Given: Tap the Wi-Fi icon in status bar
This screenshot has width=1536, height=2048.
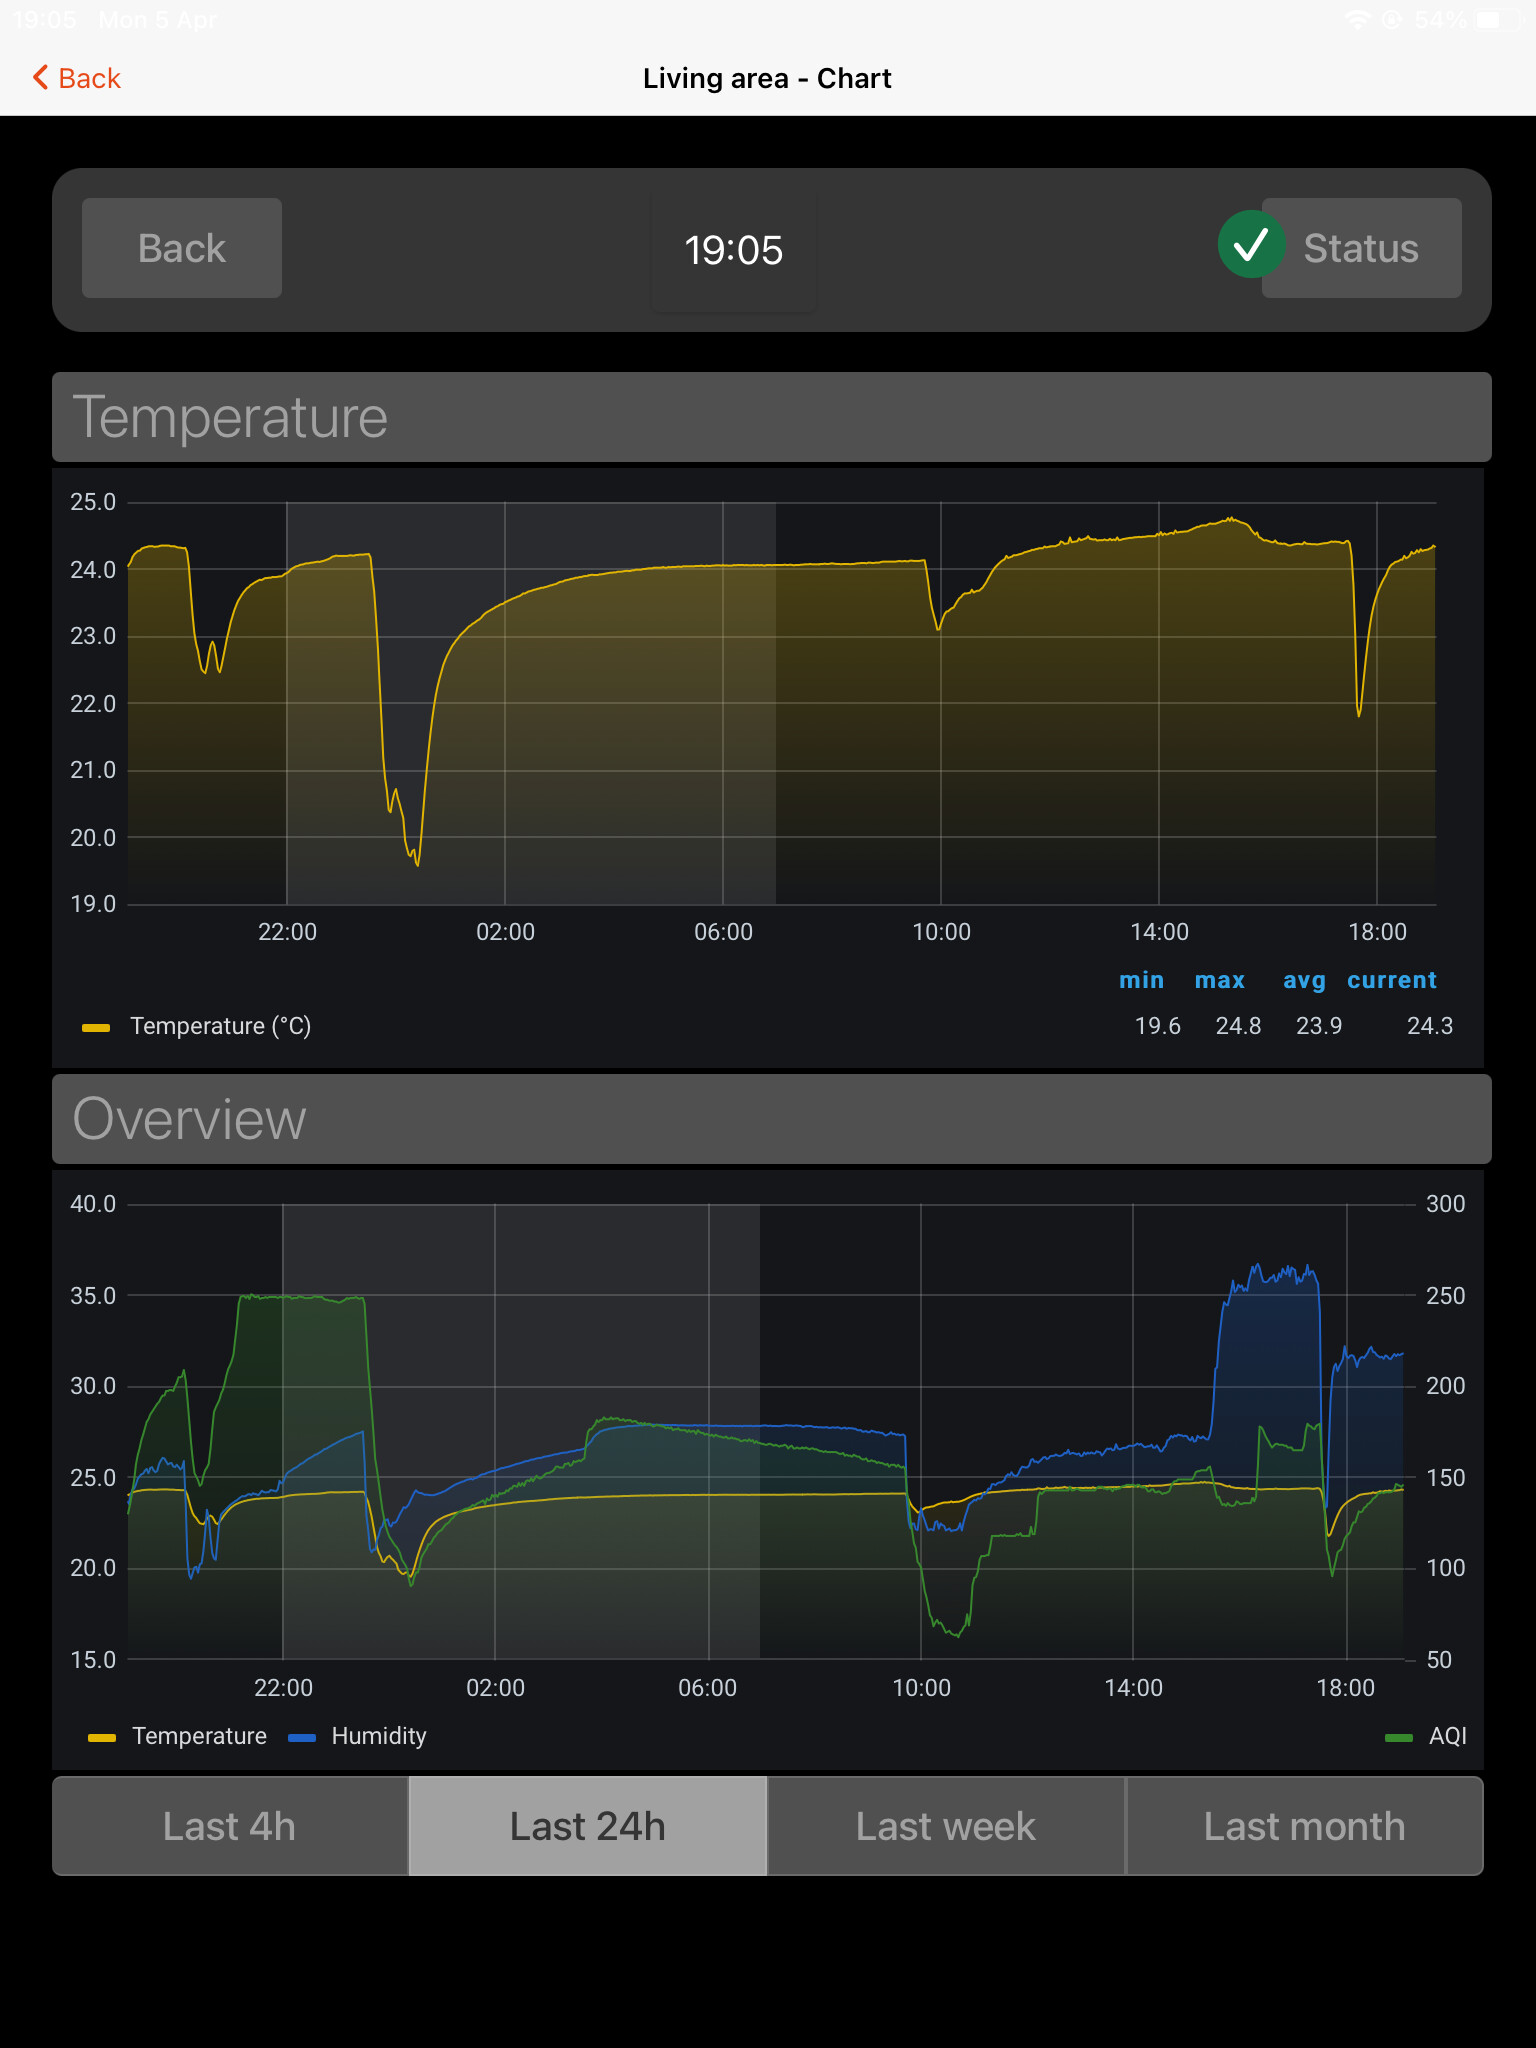Looking at the screenshot, I should pyautogui.click(x=1357, y=20).
